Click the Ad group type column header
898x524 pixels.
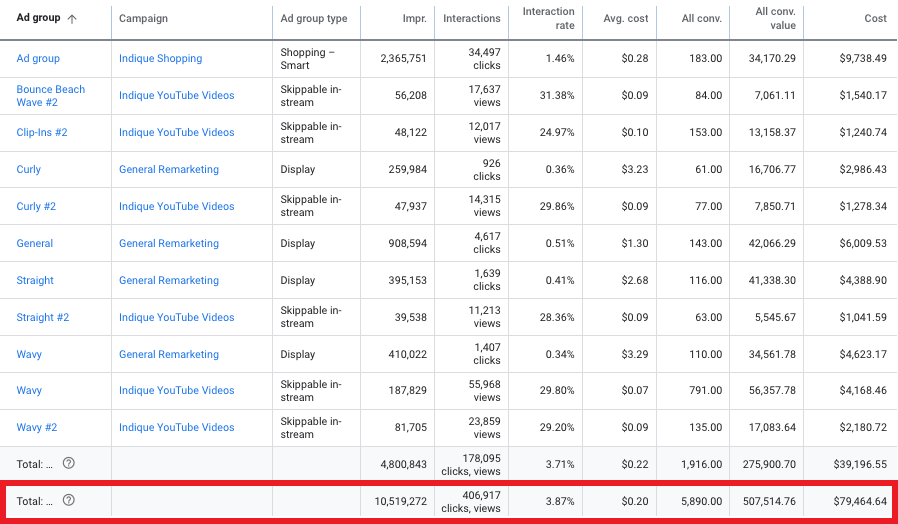tap(314, 18)
